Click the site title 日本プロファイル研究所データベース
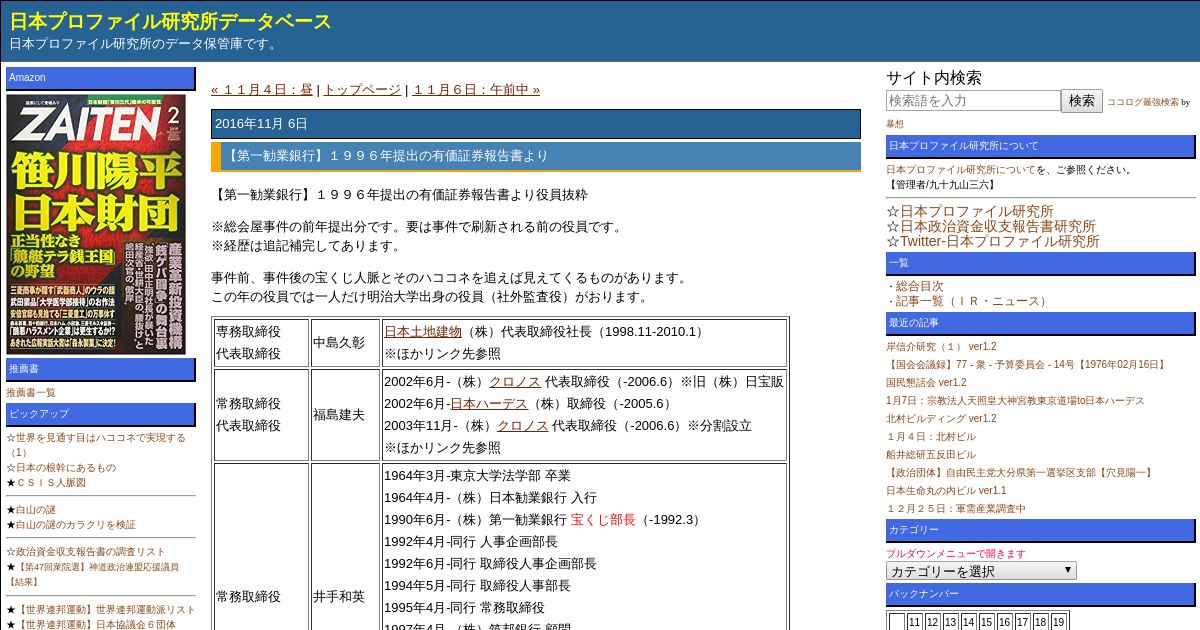The image size is (1200, 630). click(170, 21)
